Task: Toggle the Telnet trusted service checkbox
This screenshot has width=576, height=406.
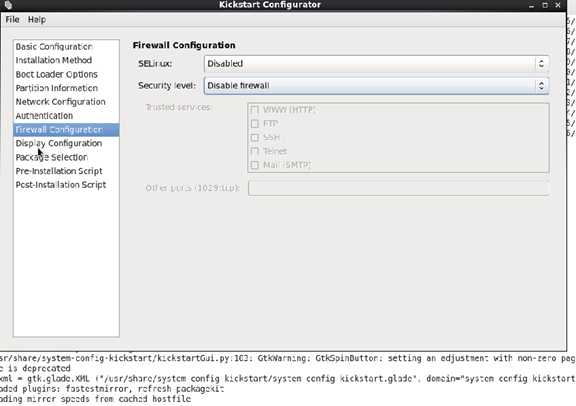Action: [255, 151]
